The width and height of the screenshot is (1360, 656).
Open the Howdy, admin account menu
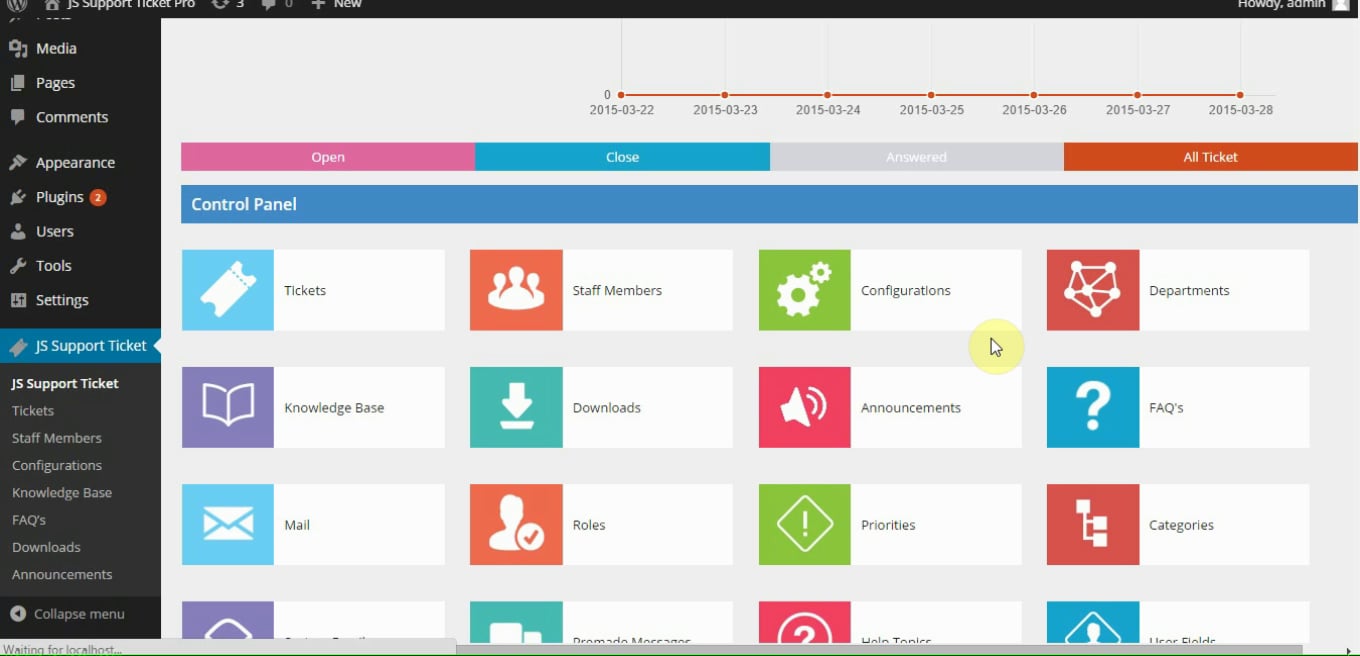point(1293,5)
